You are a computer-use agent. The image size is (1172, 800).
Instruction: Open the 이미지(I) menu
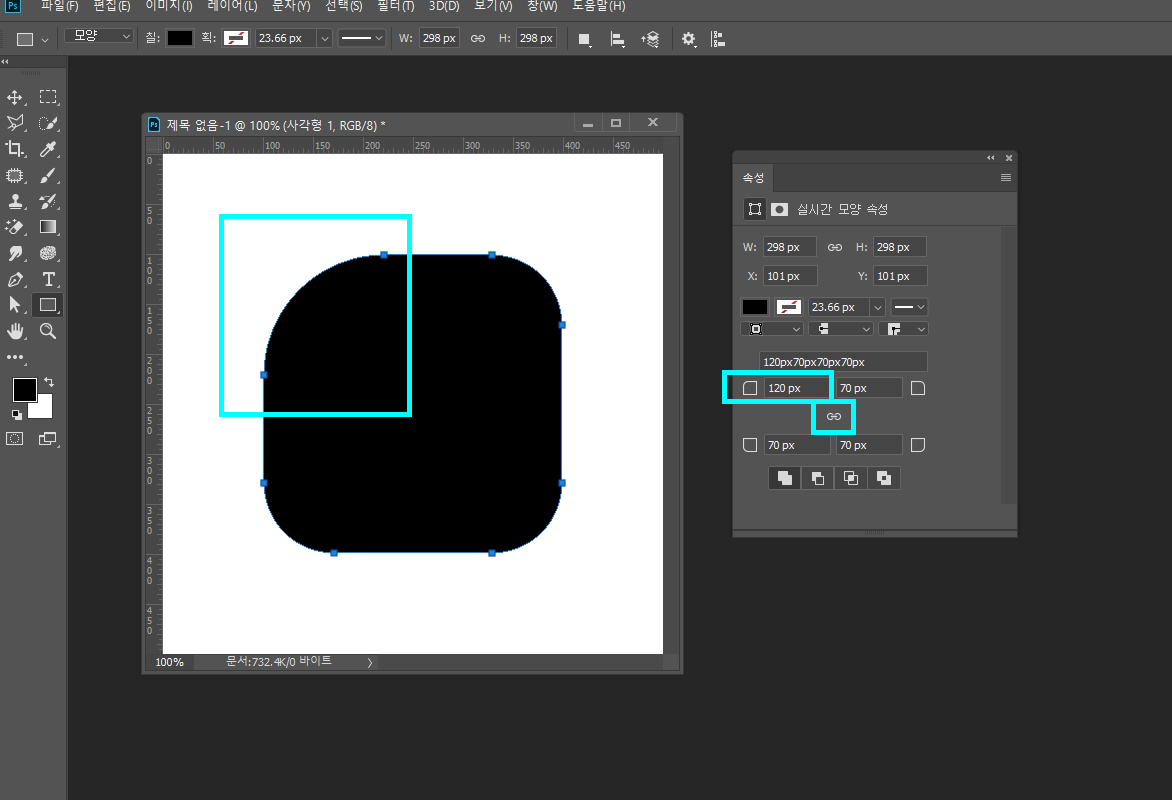tap(168, 6)
